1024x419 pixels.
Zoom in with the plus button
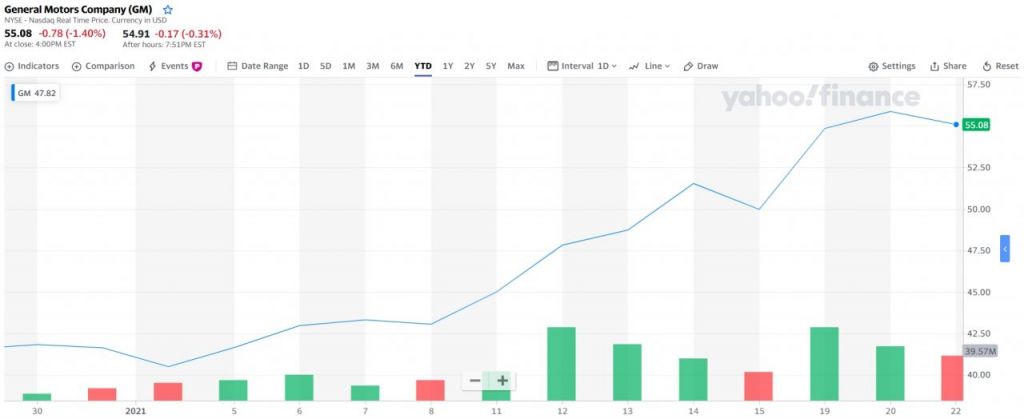[502, 380]
